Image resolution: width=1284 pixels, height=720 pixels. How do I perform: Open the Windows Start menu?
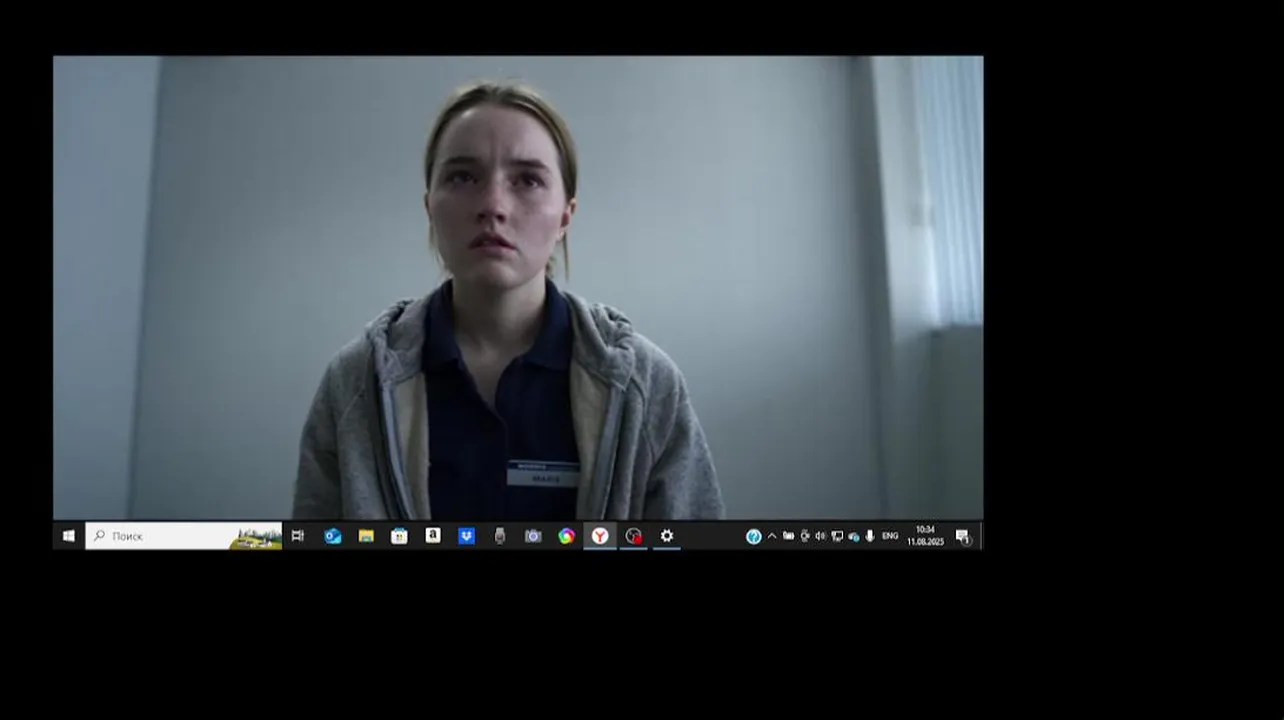click(68, 536)
